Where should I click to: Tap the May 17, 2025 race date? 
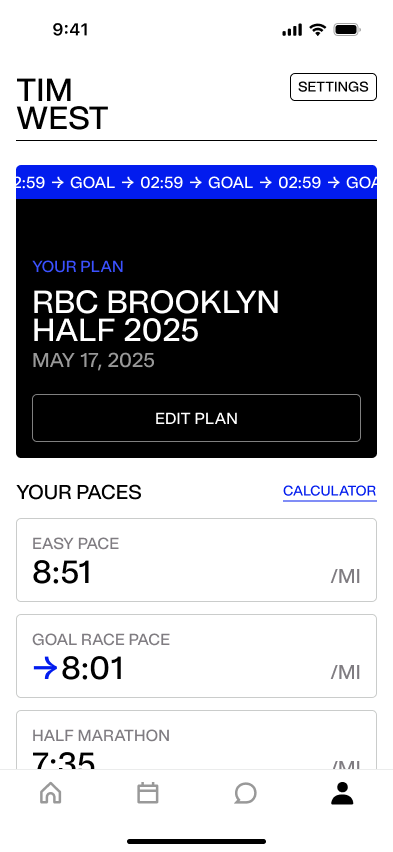(x=93, y=360)
